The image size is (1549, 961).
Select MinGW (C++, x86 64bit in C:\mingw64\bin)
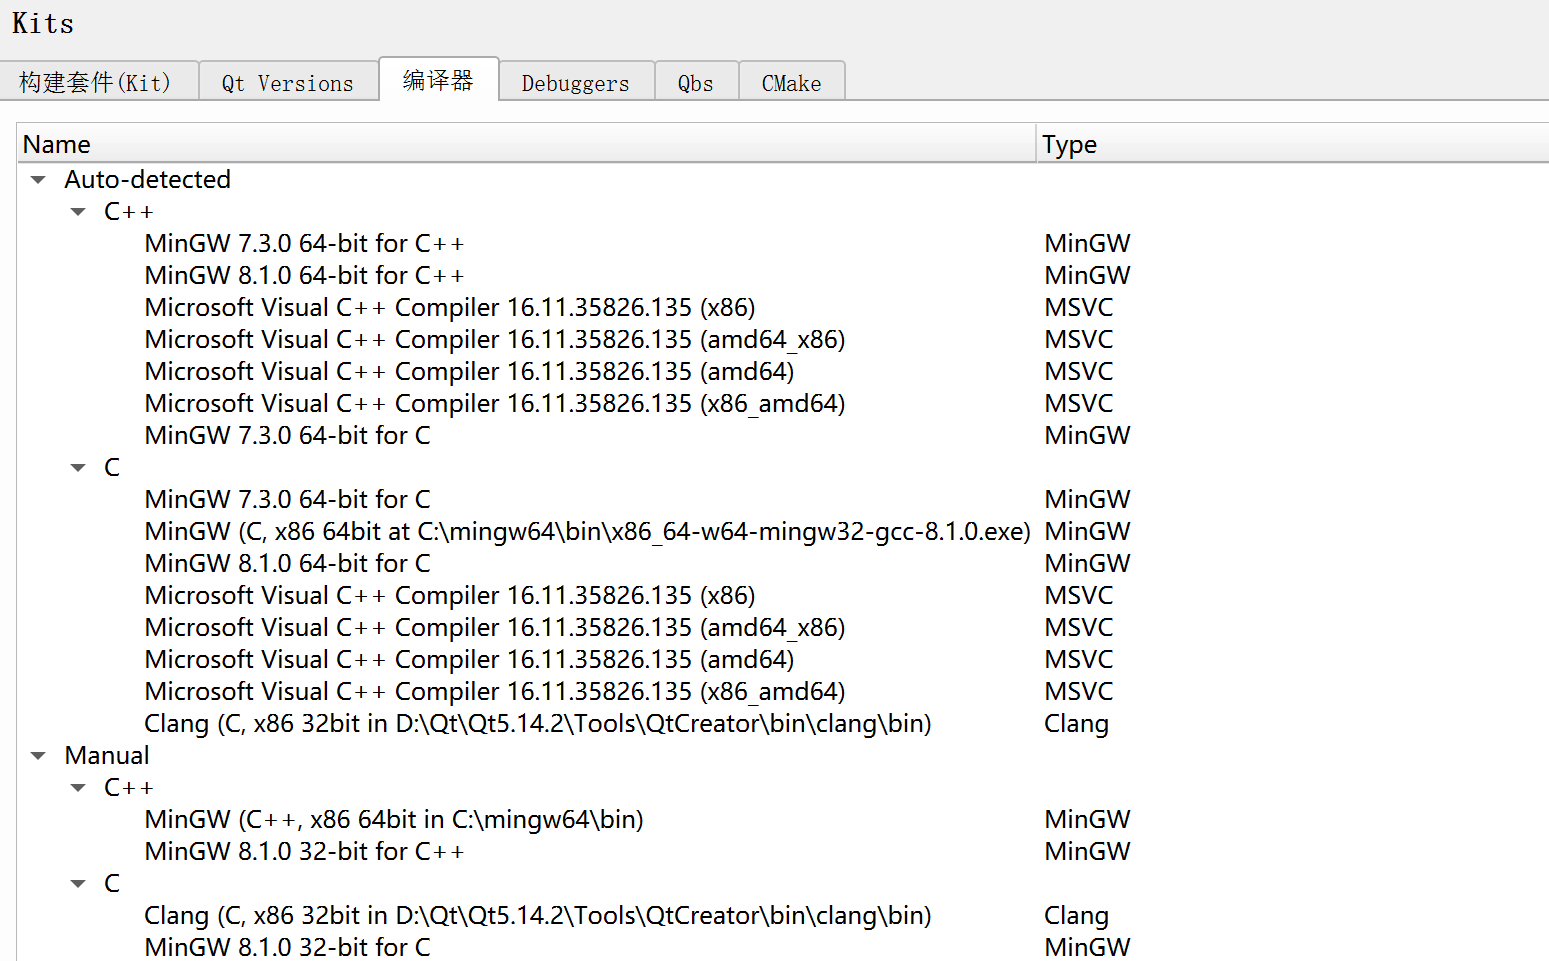(394, 819)
